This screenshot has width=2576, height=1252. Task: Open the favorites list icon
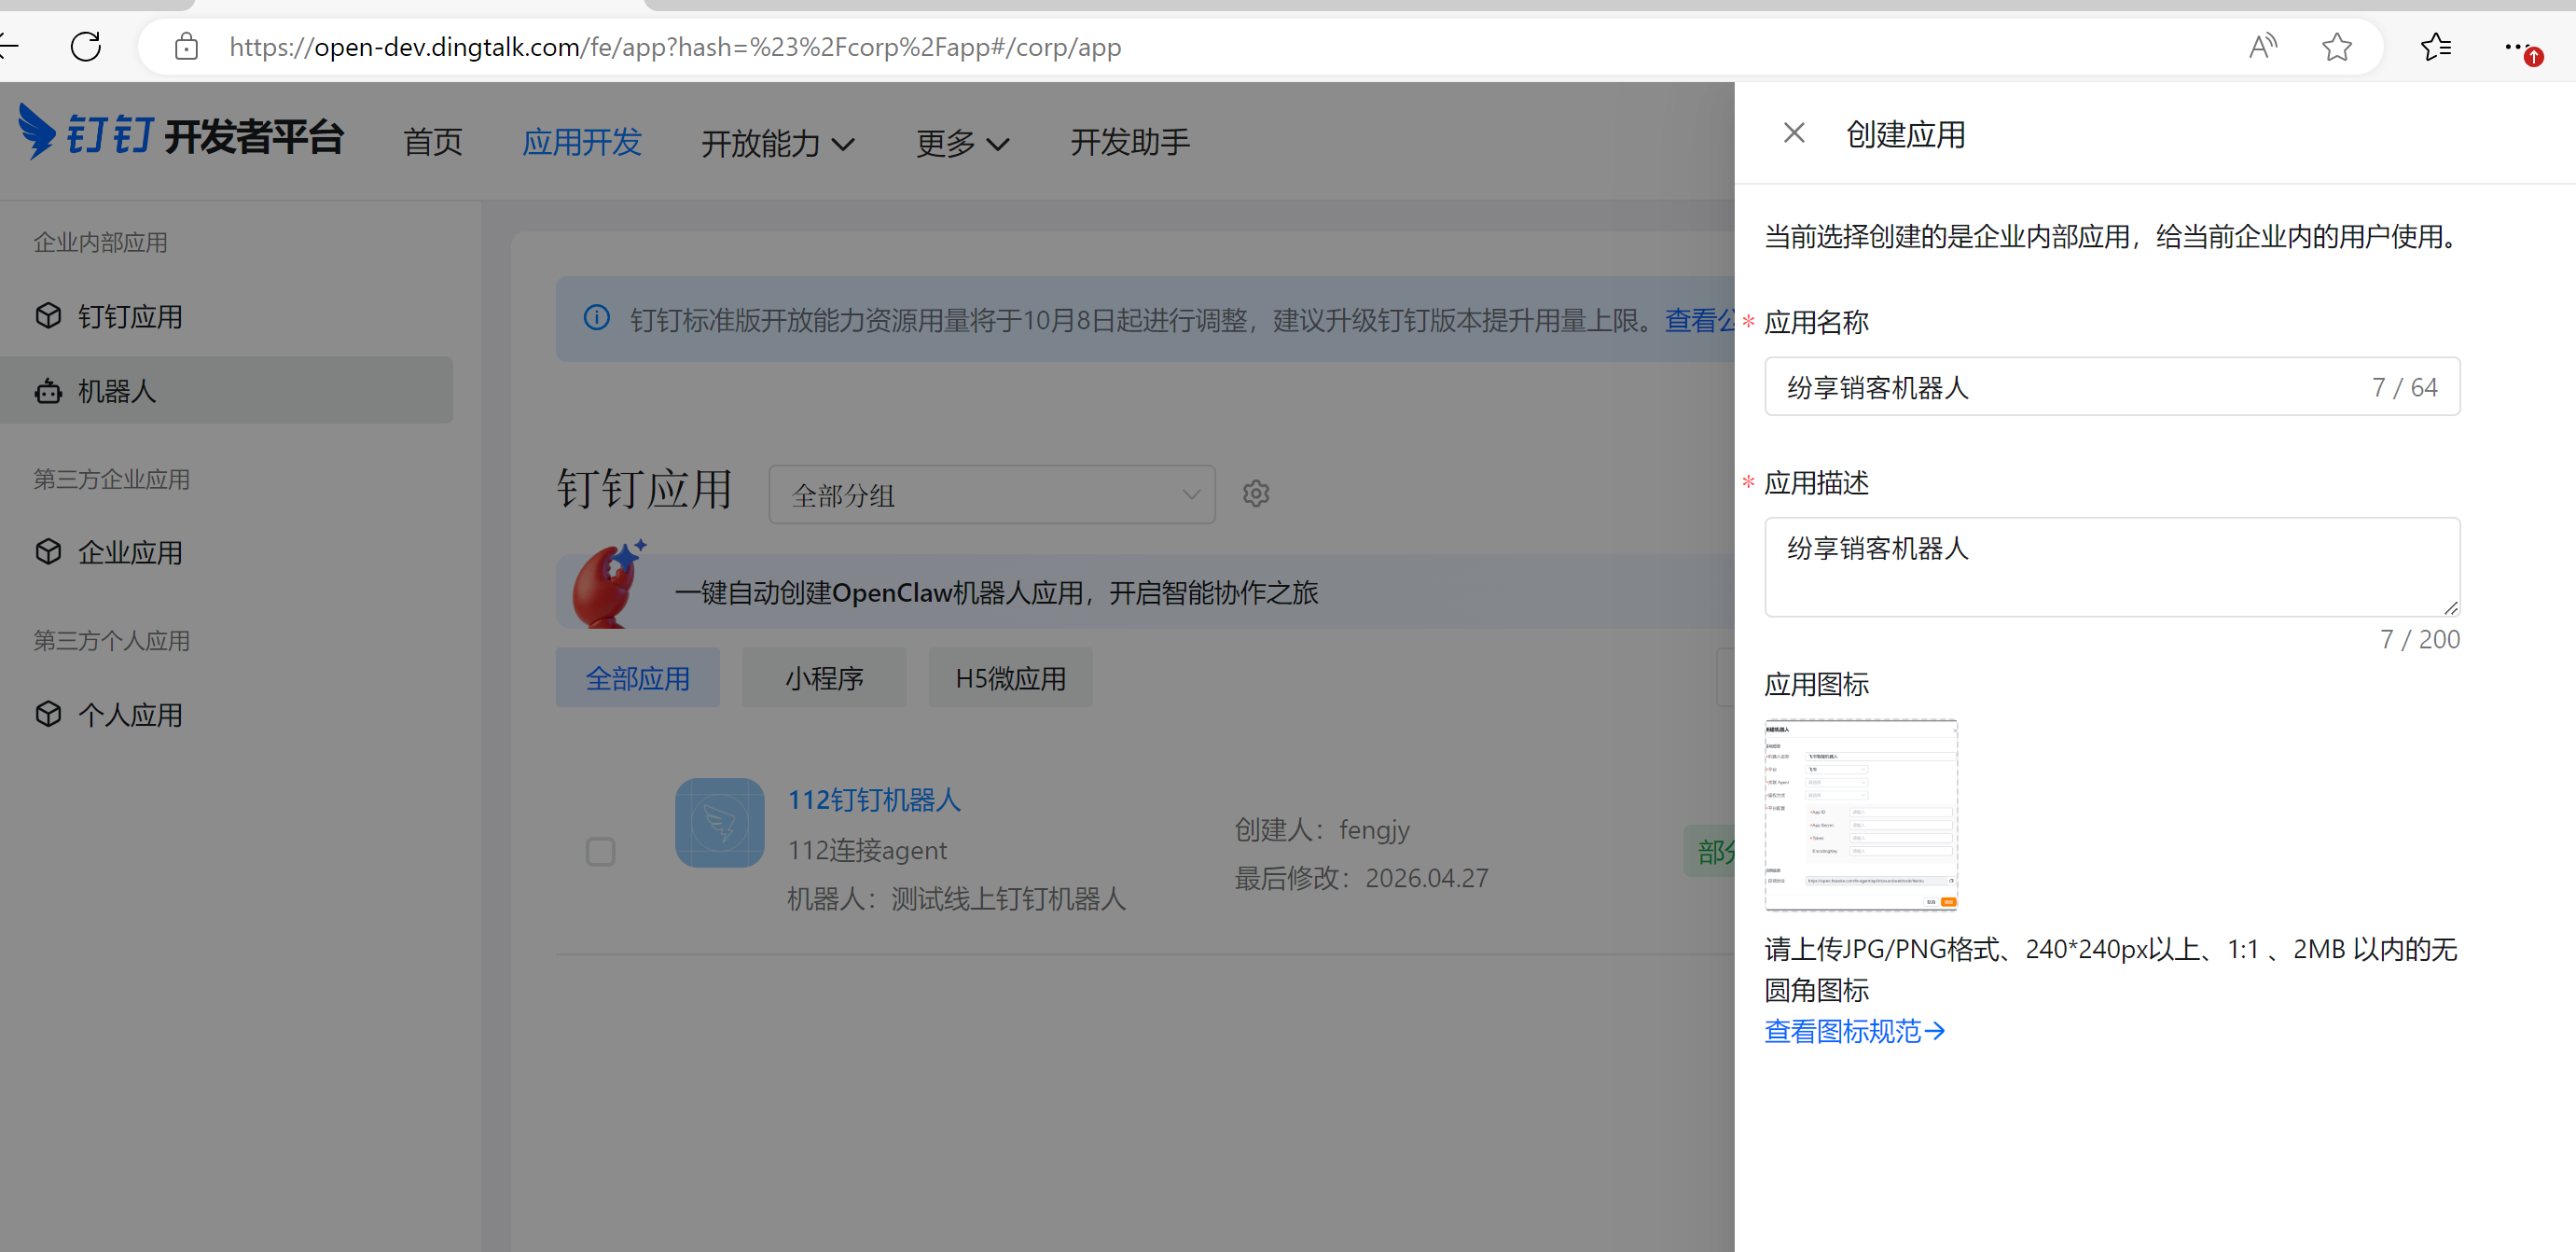[x=2435, y=46]
